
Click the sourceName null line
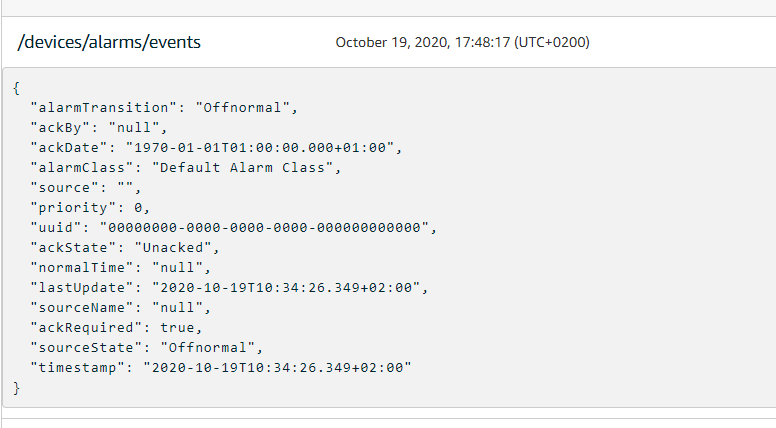coord(121,307)
